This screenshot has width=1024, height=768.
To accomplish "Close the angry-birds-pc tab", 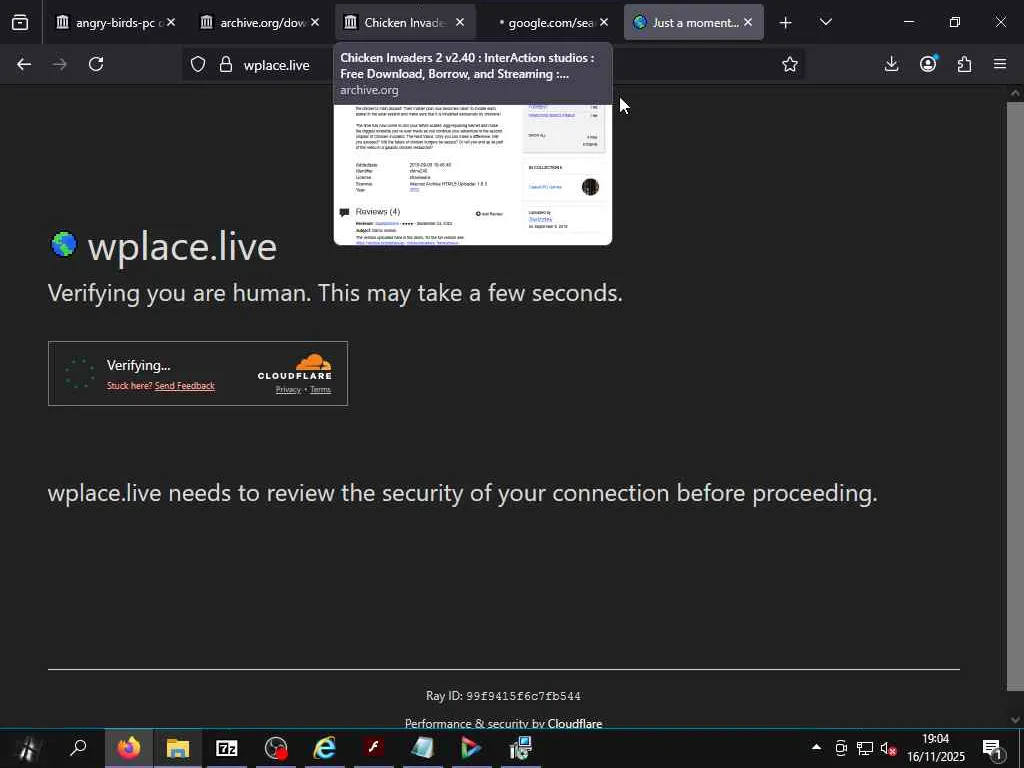I will (x=170, y=22).
